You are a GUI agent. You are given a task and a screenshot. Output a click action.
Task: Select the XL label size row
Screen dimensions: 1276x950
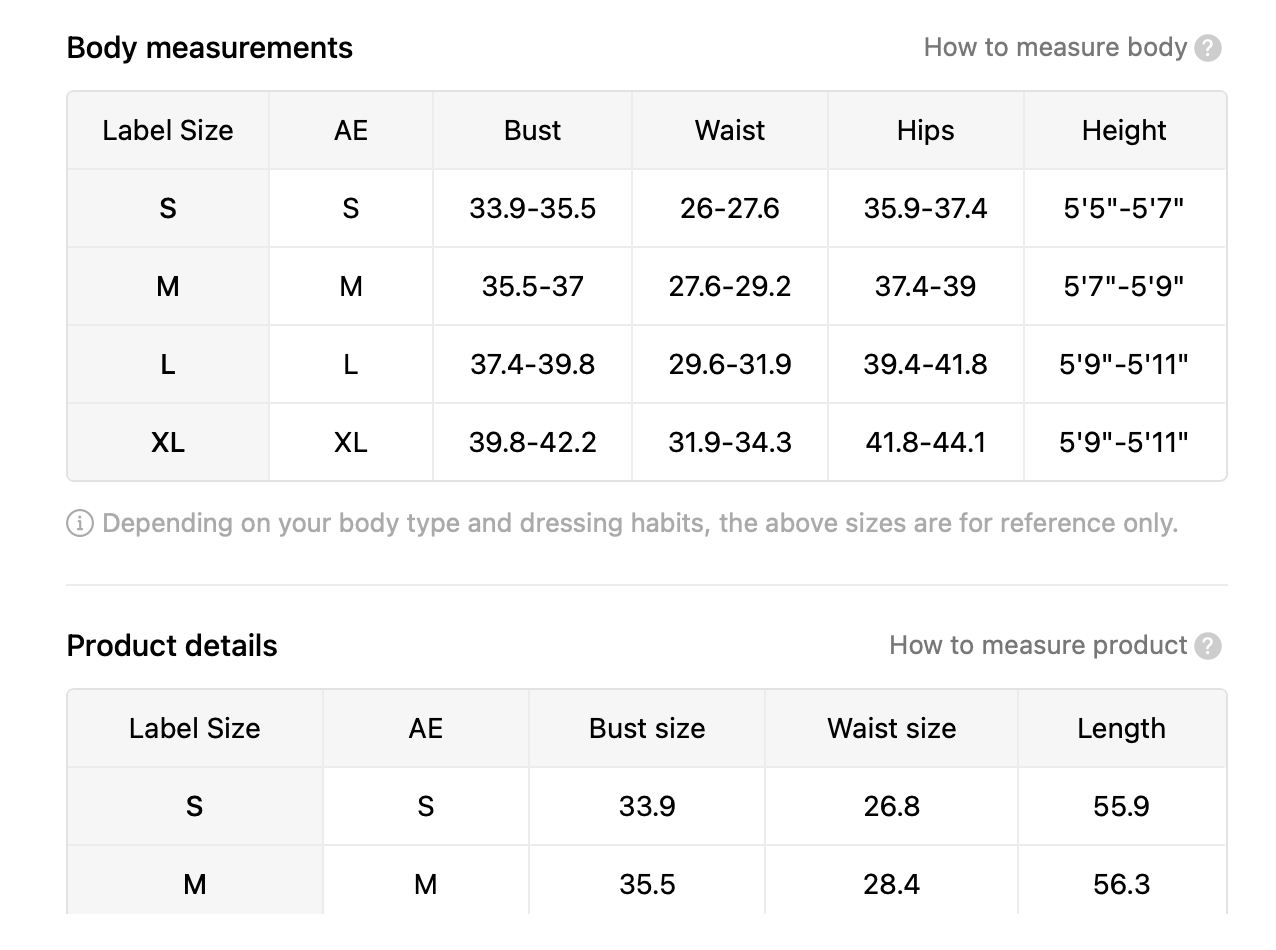(647, 442)
